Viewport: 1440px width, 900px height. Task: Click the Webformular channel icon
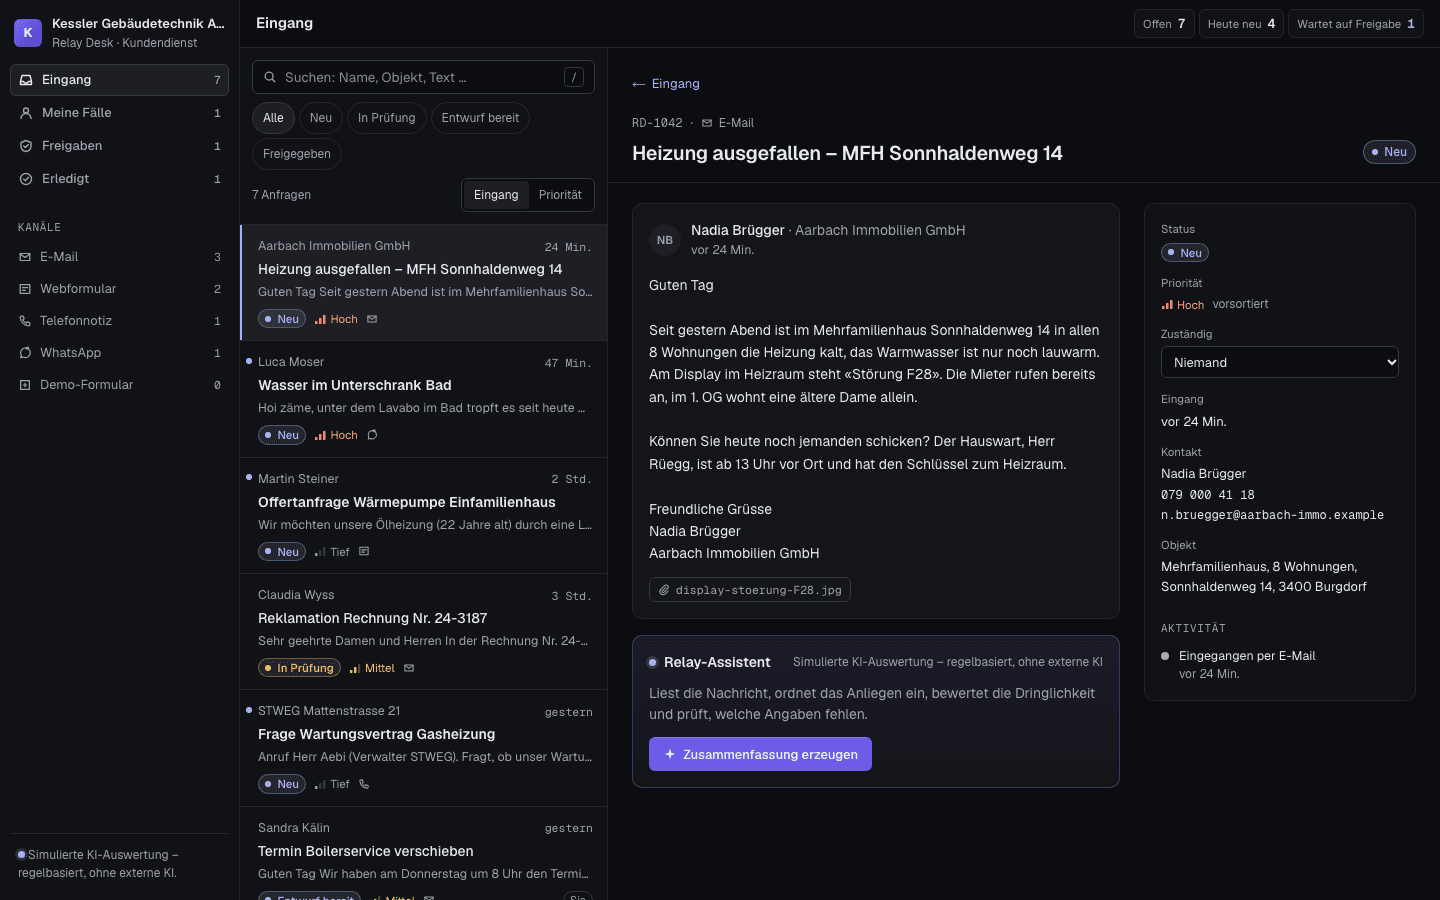[x=25, y=289]
